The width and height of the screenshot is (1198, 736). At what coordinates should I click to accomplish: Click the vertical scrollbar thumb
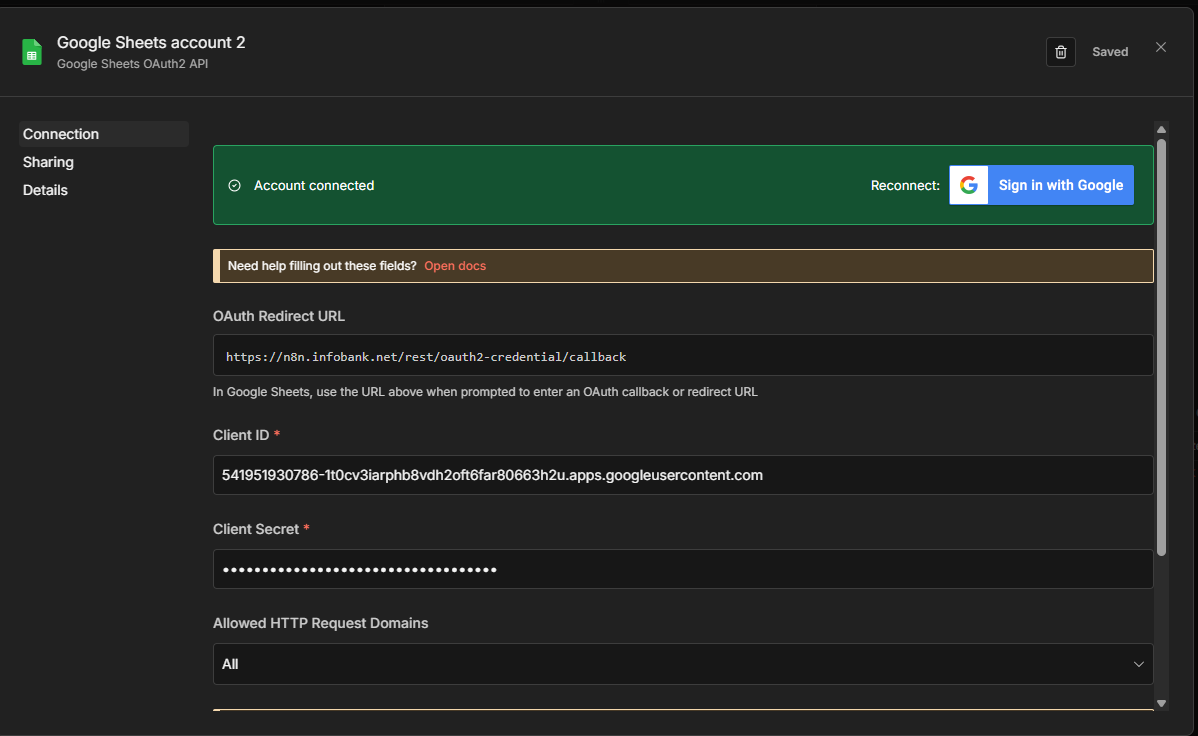click(1161, 345)
